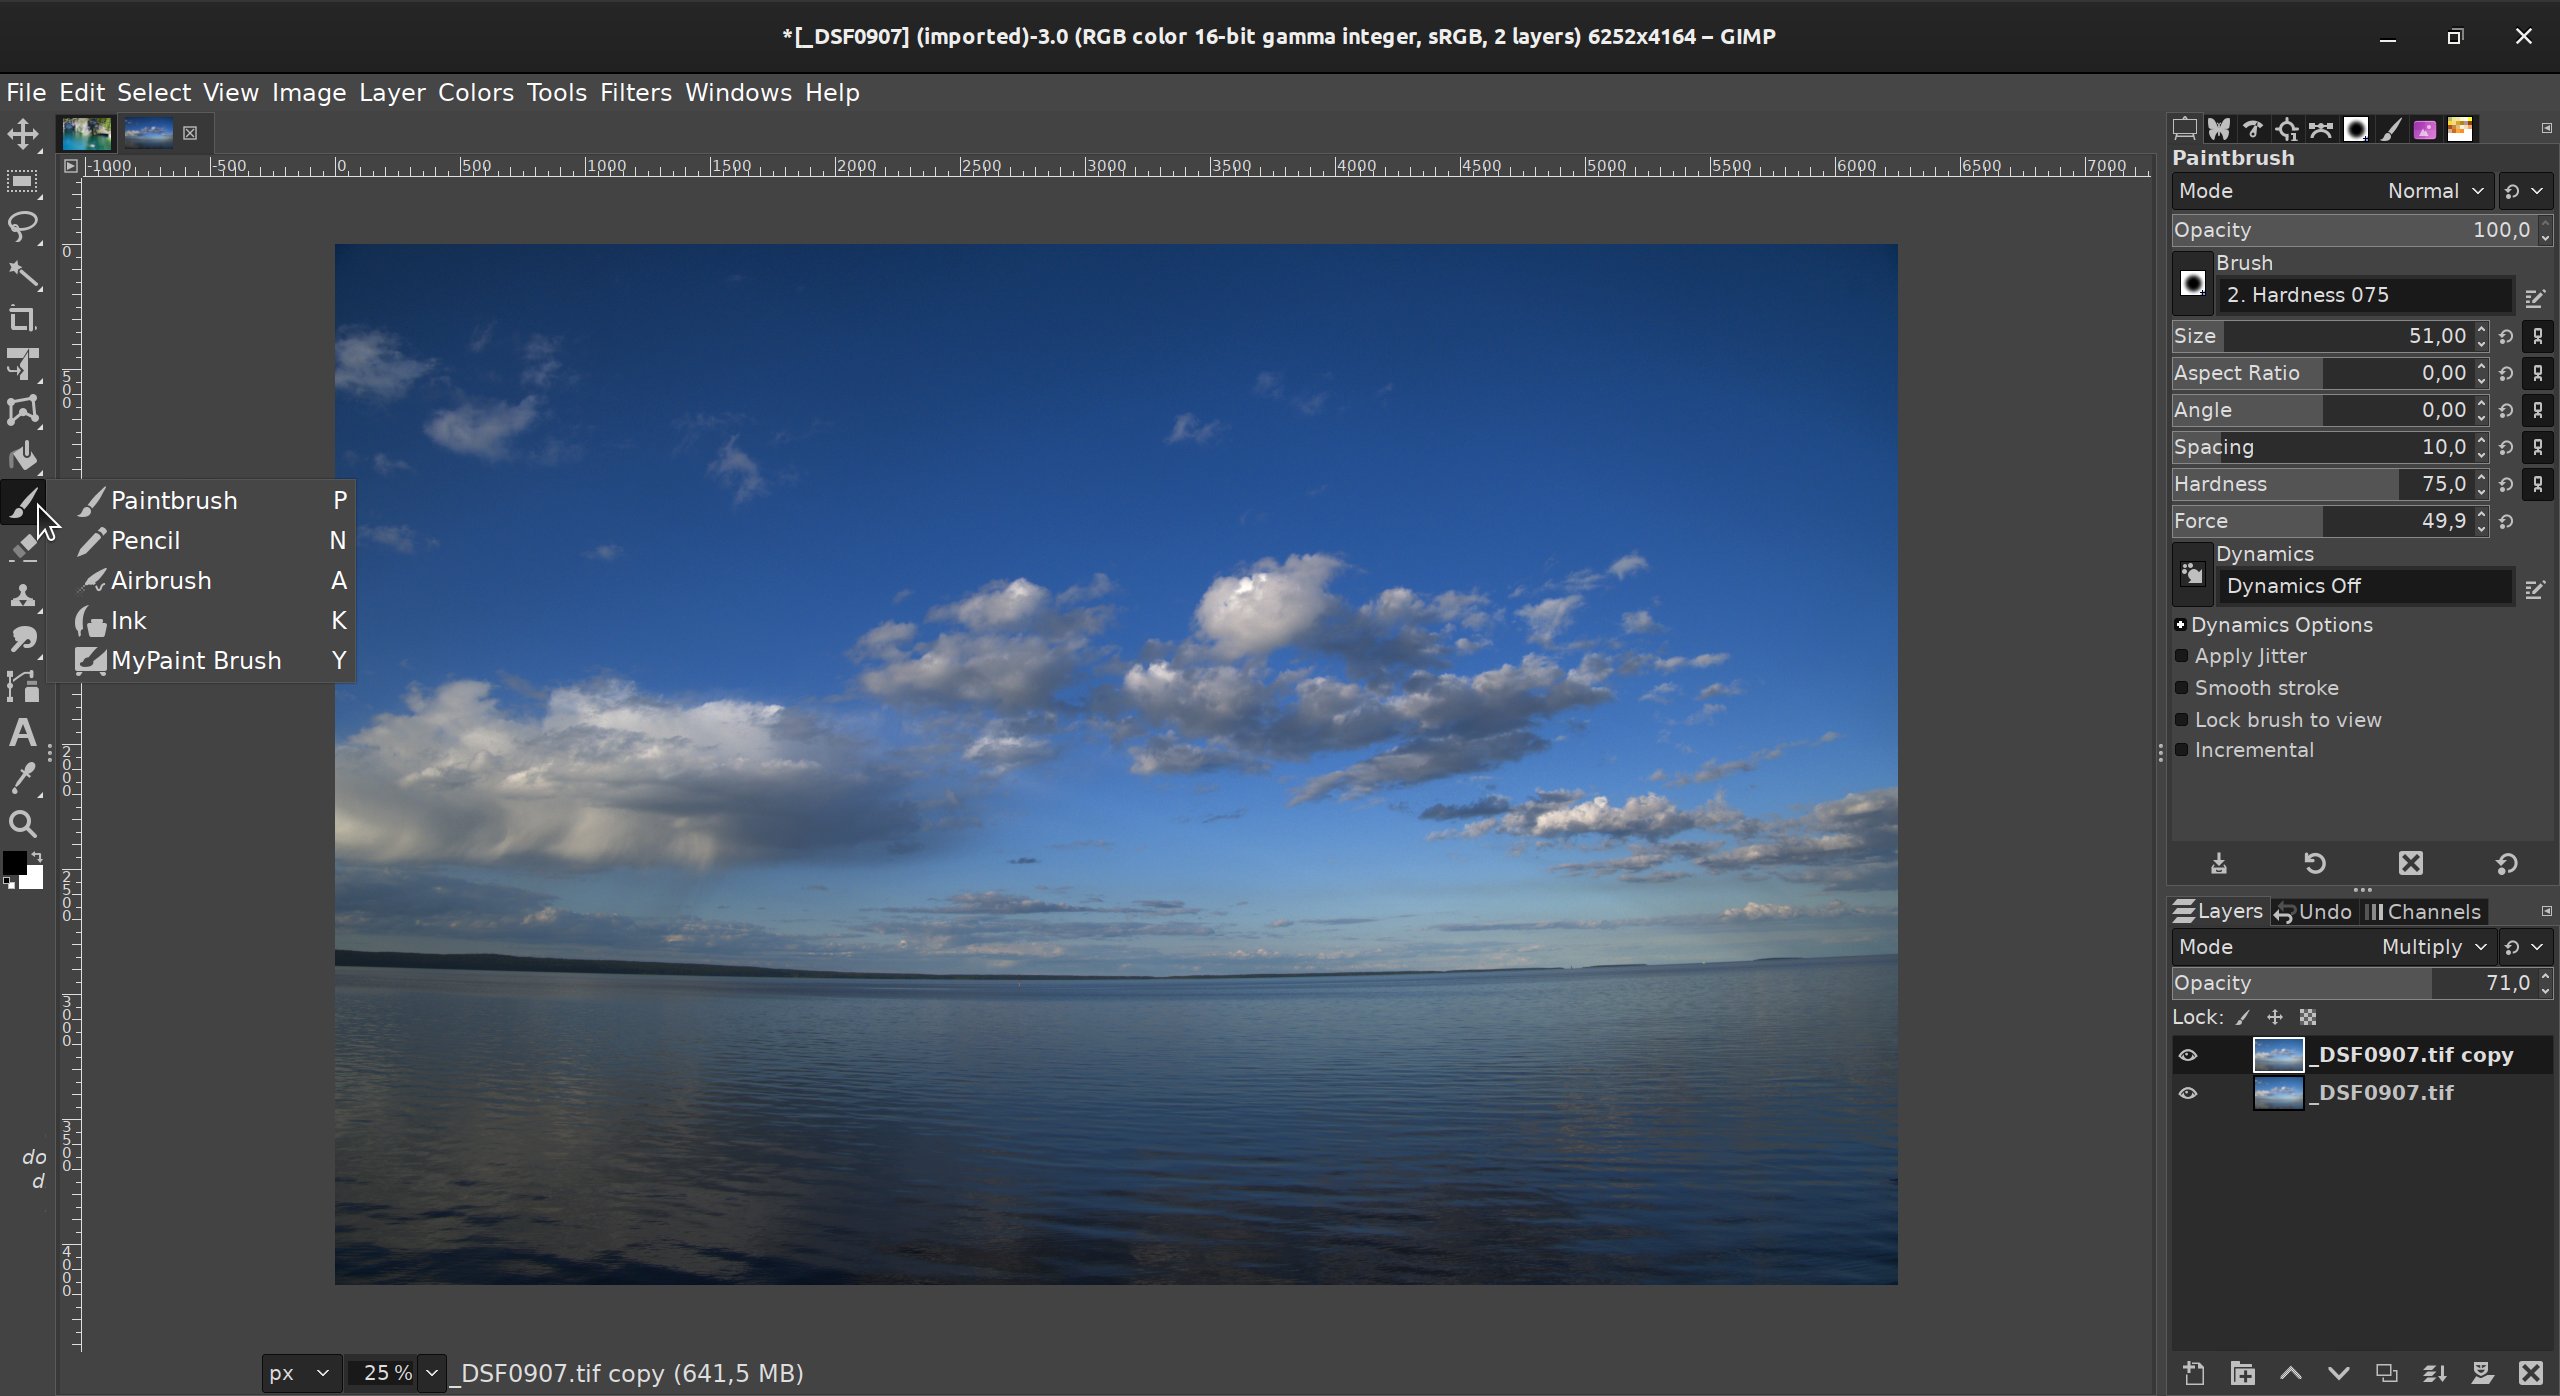Hide the _DSF0907.tif layer
Screen dimensions: 2560x1396
click(2189, 1093)
